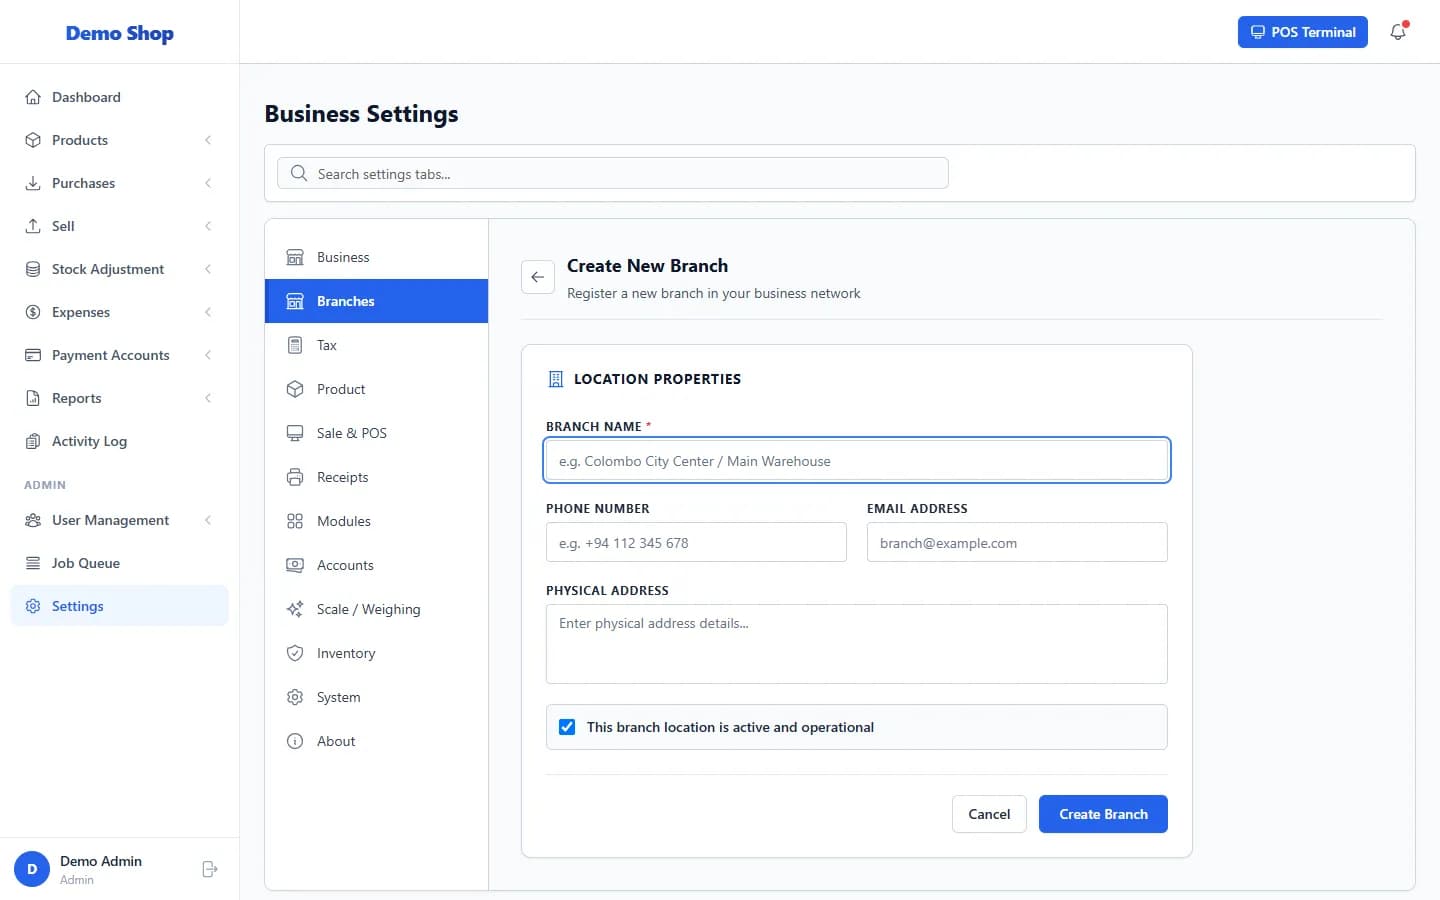Viewport: 1440px width, 900px height.
Task: Click the Demo Shop logo link
Action: tap(120, 33)
